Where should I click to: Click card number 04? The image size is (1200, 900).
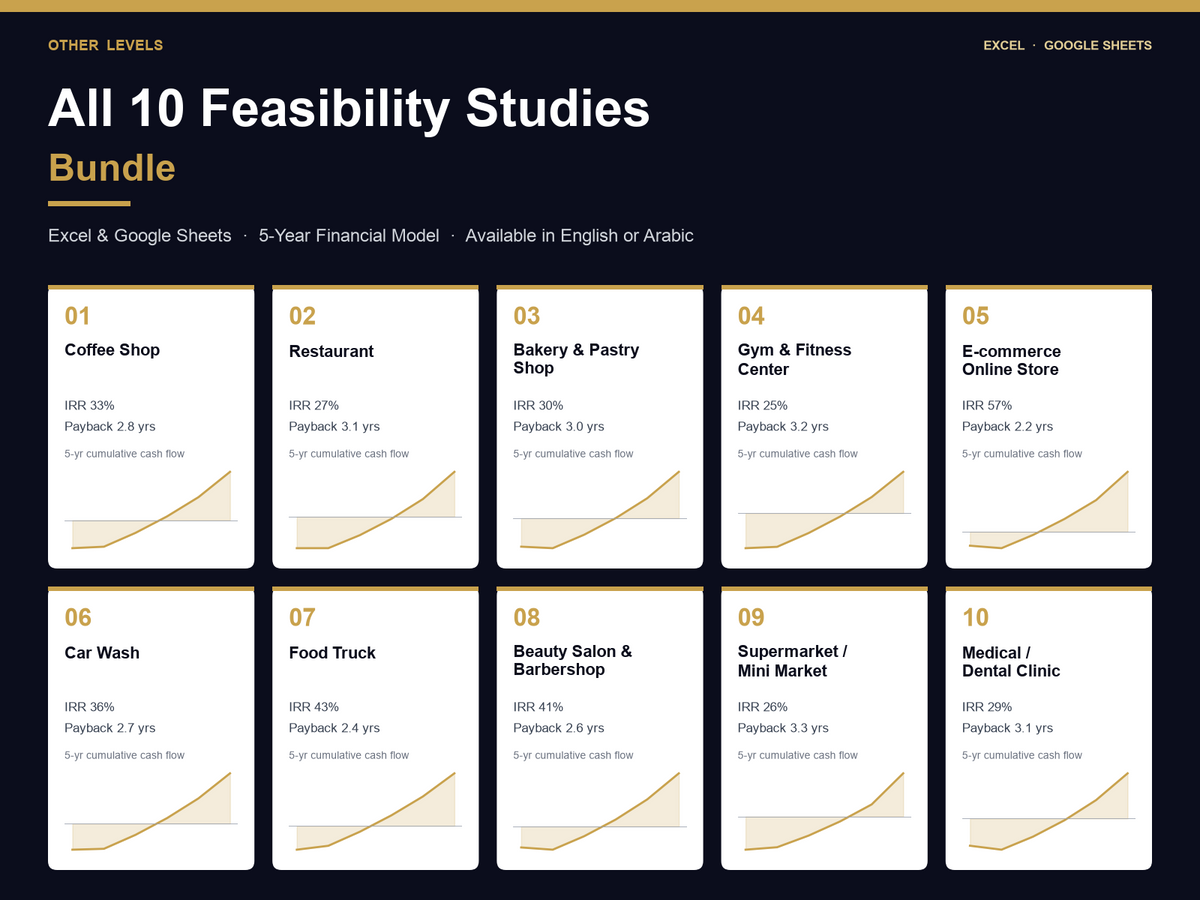coord(751,316)
